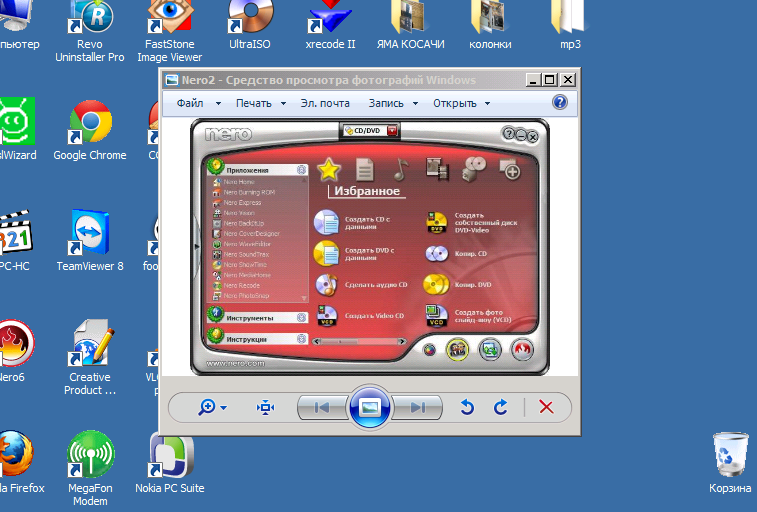Click the actual size fit icon

pos(265,407)
